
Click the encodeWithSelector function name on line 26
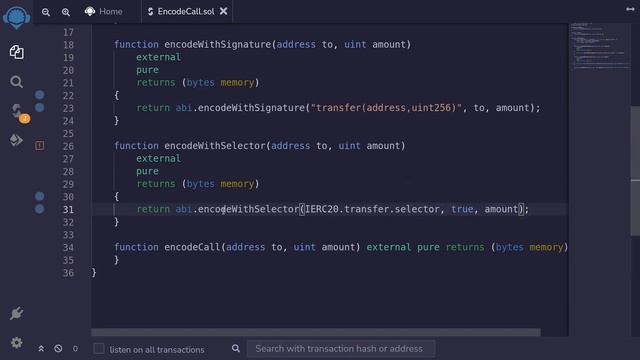(215, 146)
